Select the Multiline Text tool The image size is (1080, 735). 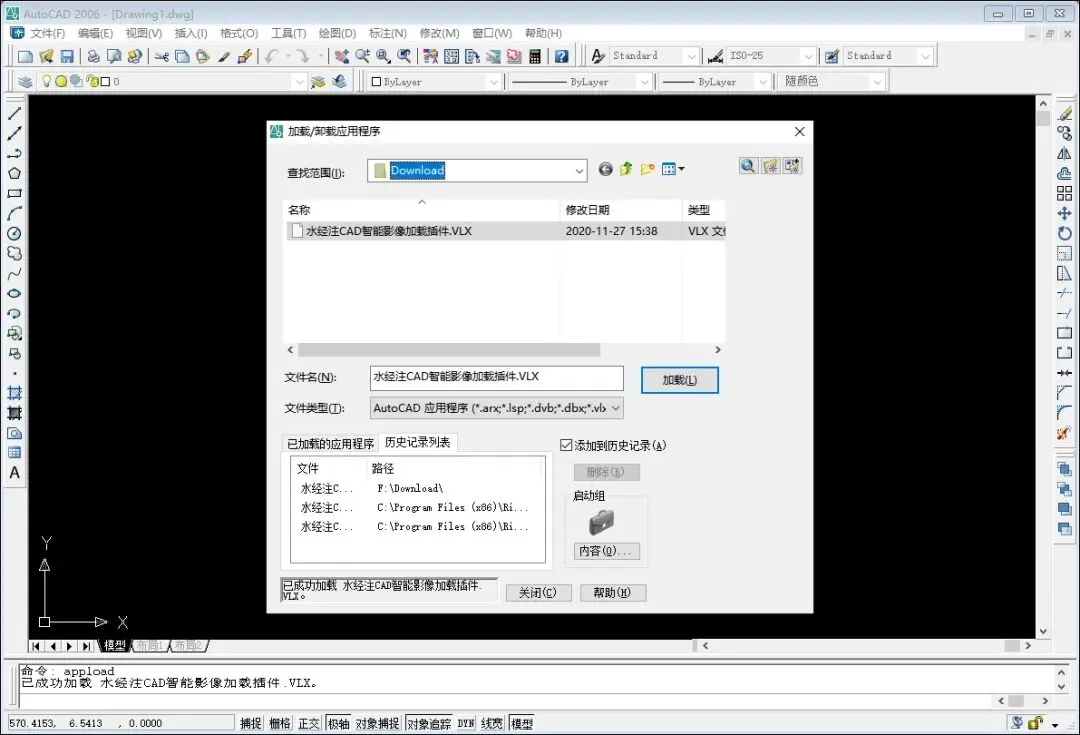(14, 473)
